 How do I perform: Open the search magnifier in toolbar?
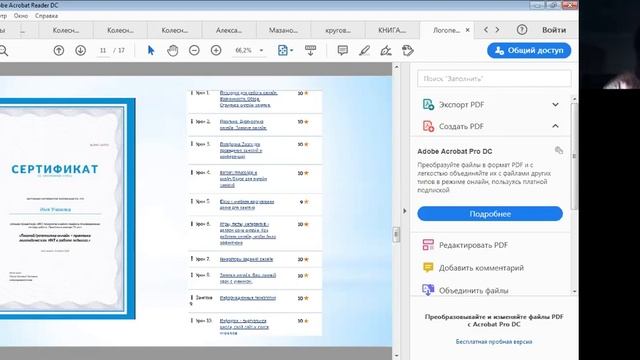point(3,51)
